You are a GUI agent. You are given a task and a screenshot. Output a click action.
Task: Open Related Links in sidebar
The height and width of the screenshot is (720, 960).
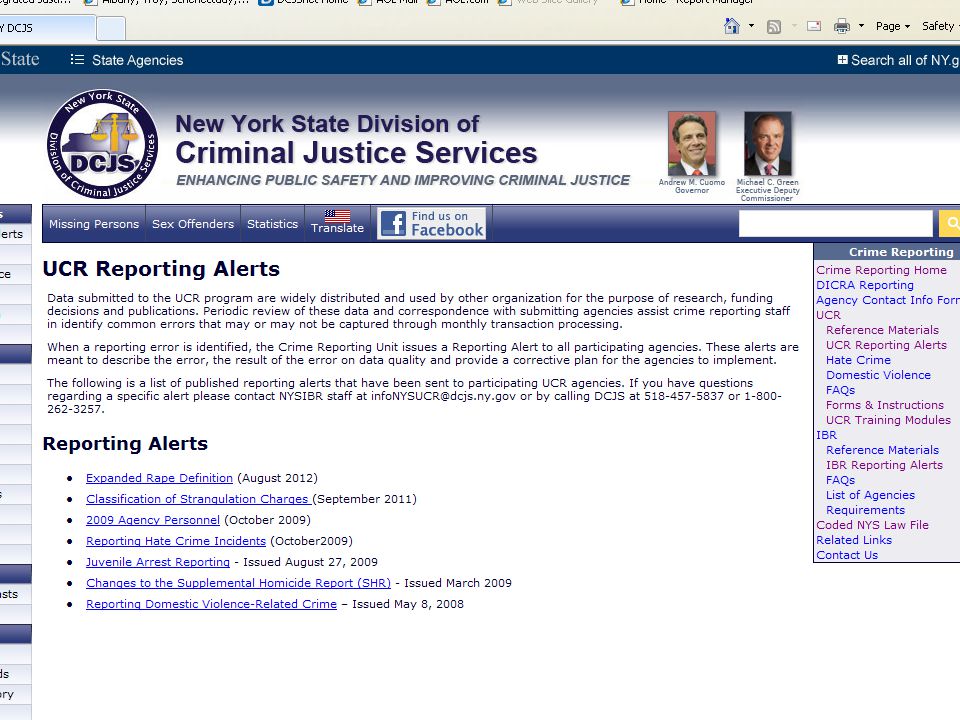click(x=853, y=540)
